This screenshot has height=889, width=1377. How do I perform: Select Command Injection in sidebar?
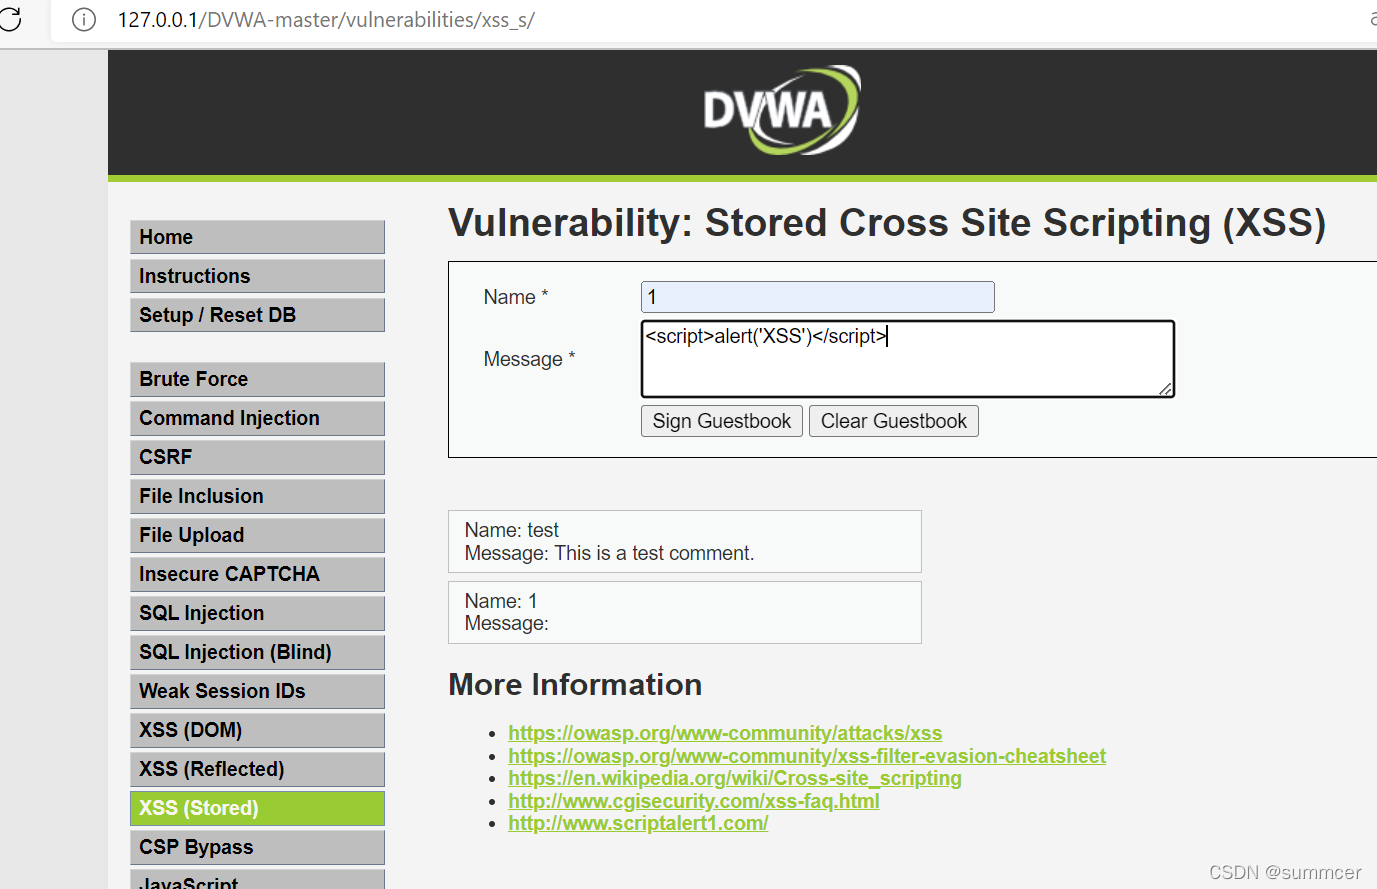point(257,418)
